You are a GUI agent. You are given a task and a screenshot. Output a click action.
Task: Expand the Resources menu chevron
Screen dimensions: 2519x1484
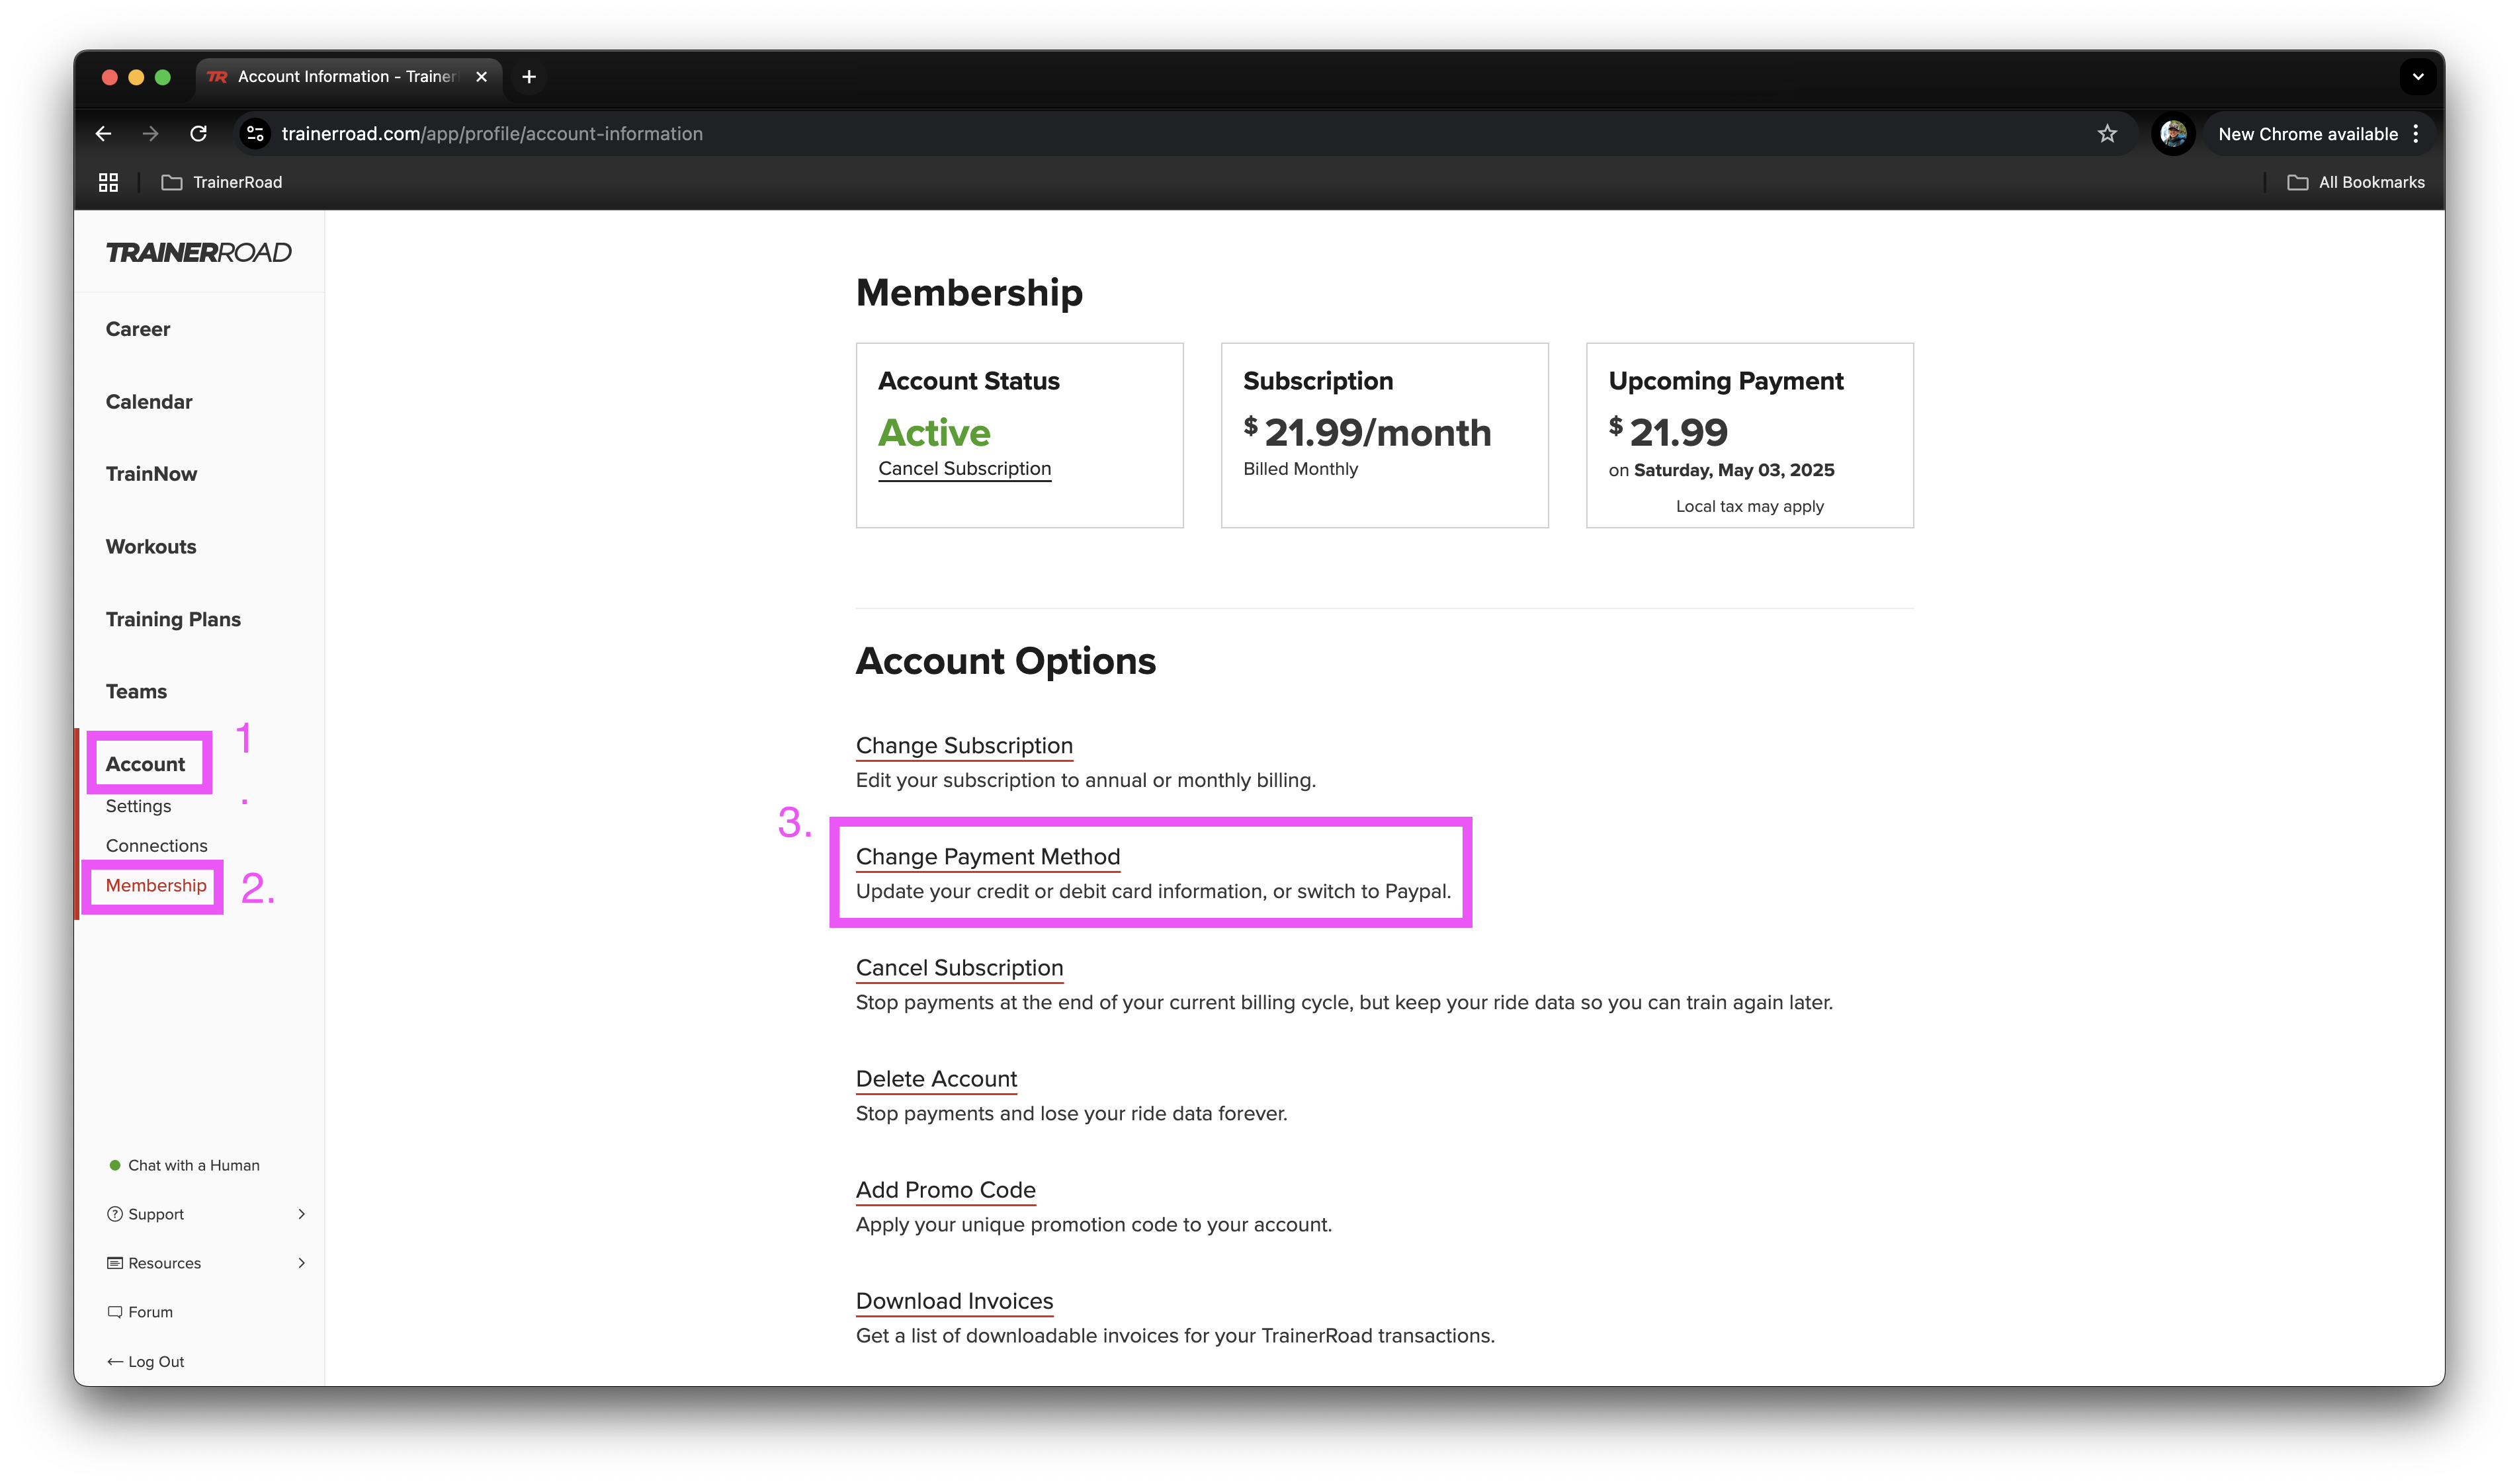(x=301, y=1263)
